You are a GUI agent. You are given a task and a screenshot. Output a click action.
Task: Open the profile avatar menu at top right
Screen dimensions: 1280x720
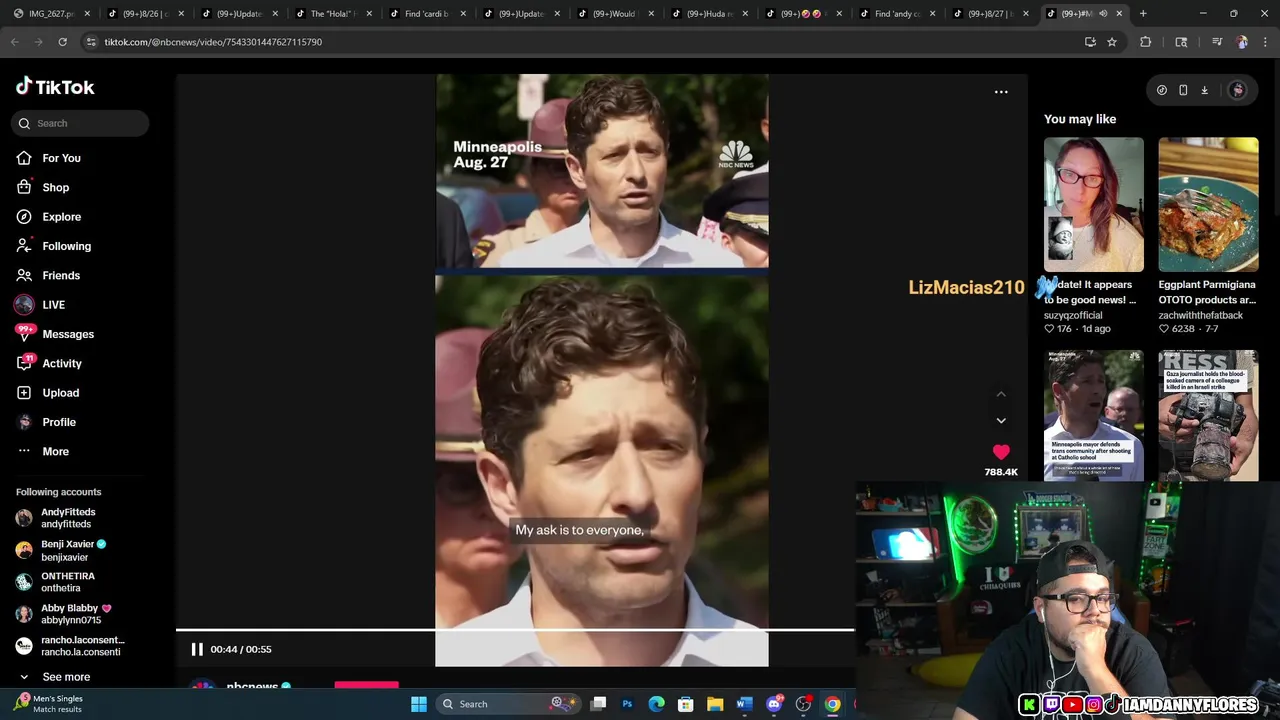tap(1237, 90)
